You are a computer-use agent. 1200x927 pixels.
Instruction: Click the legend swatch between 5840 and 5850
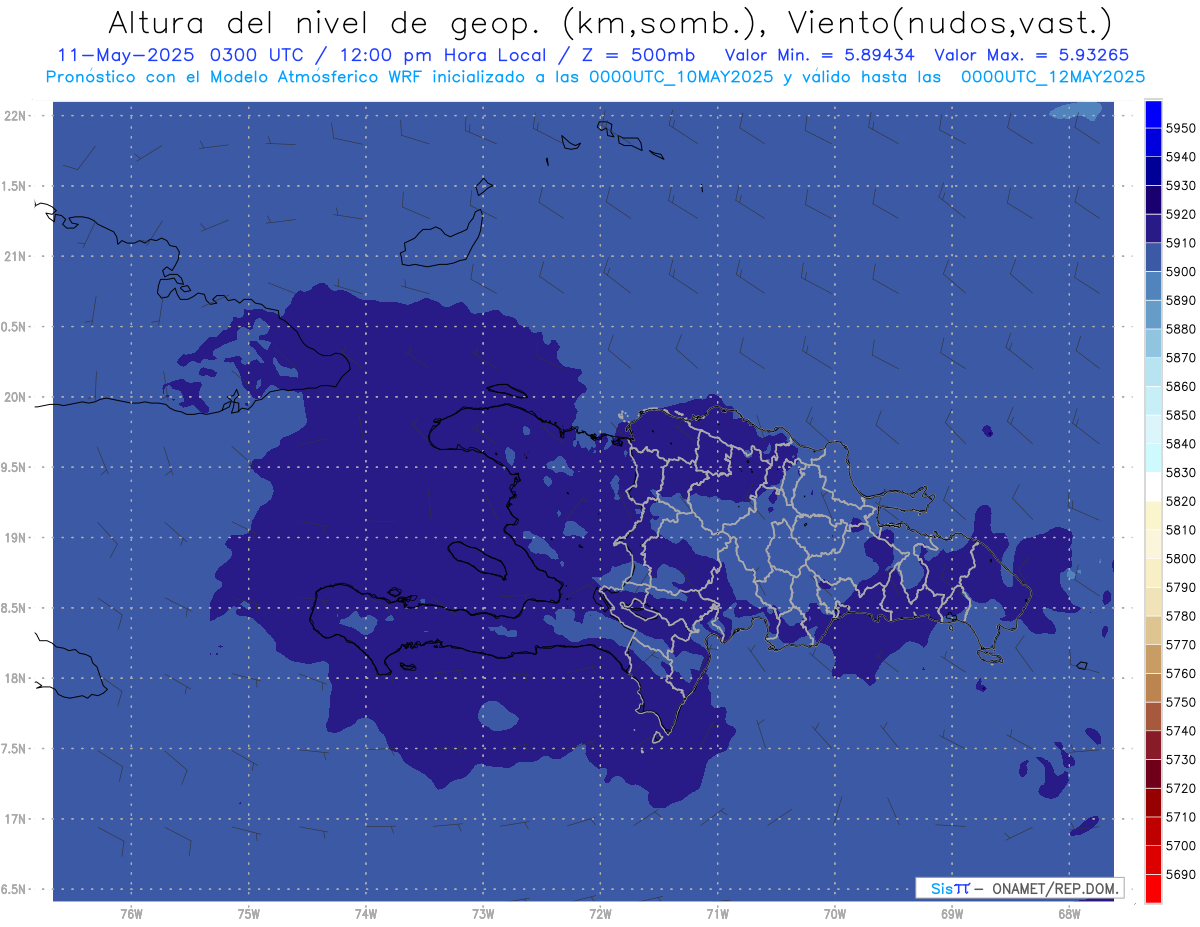tap(1153, 429)
